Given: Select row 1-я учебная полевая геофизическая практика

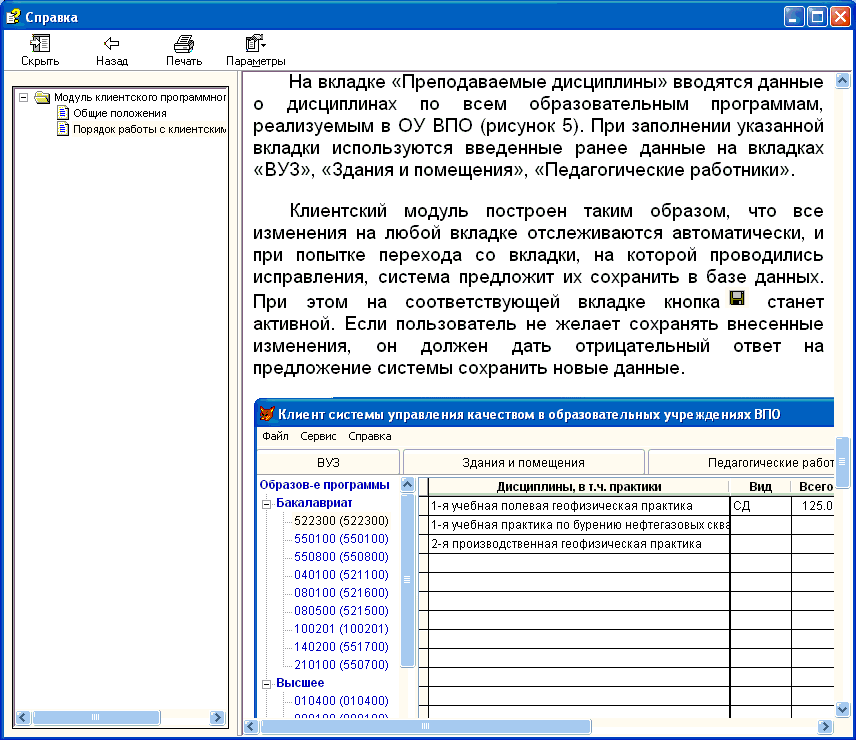Looking at the screenshot, I should pos(579,506).
